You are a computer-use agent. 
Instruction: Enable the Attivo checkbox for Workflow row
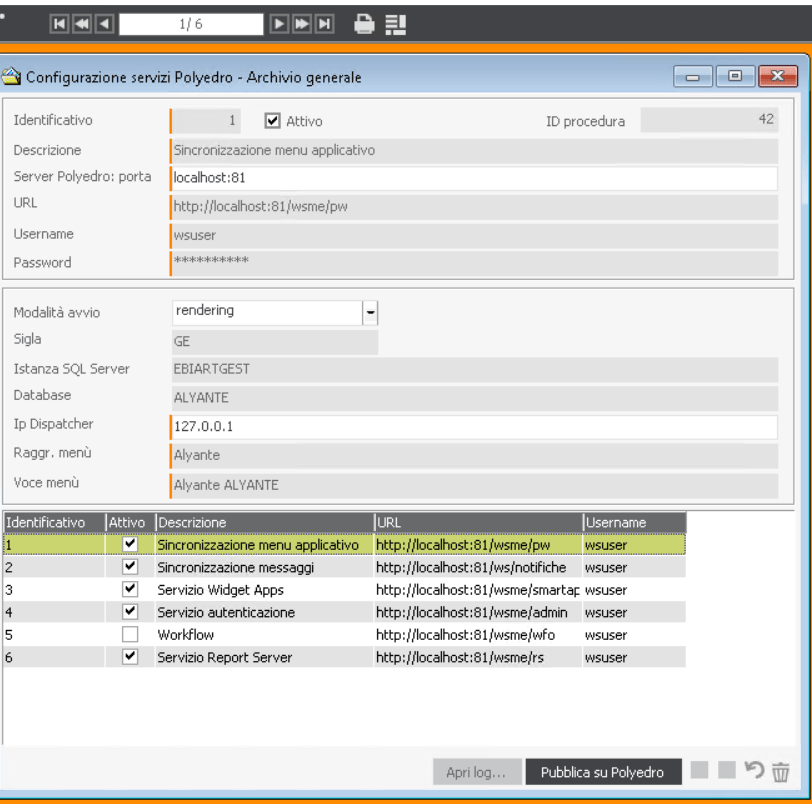click(129, 635)
